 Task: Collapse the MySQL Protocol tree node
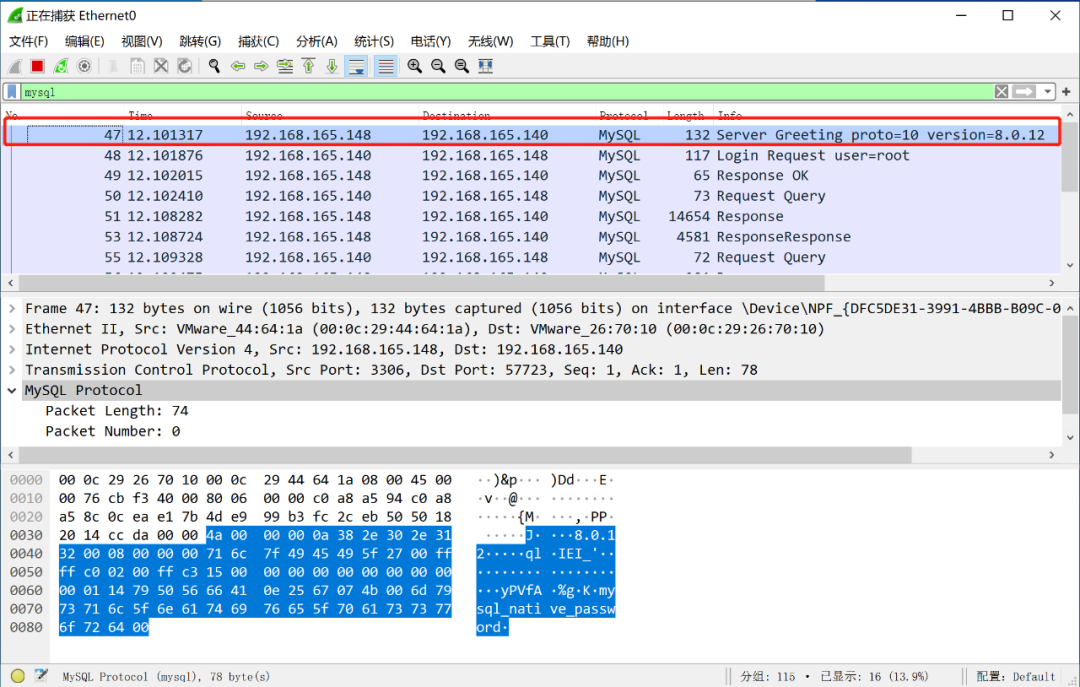point(12,391)
